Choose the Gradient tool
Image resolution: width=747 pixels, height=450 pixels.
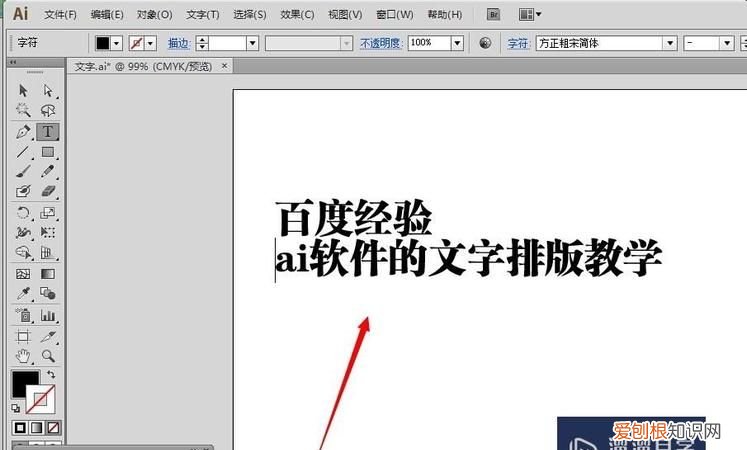pyautogui.click(x=48, y=274)
